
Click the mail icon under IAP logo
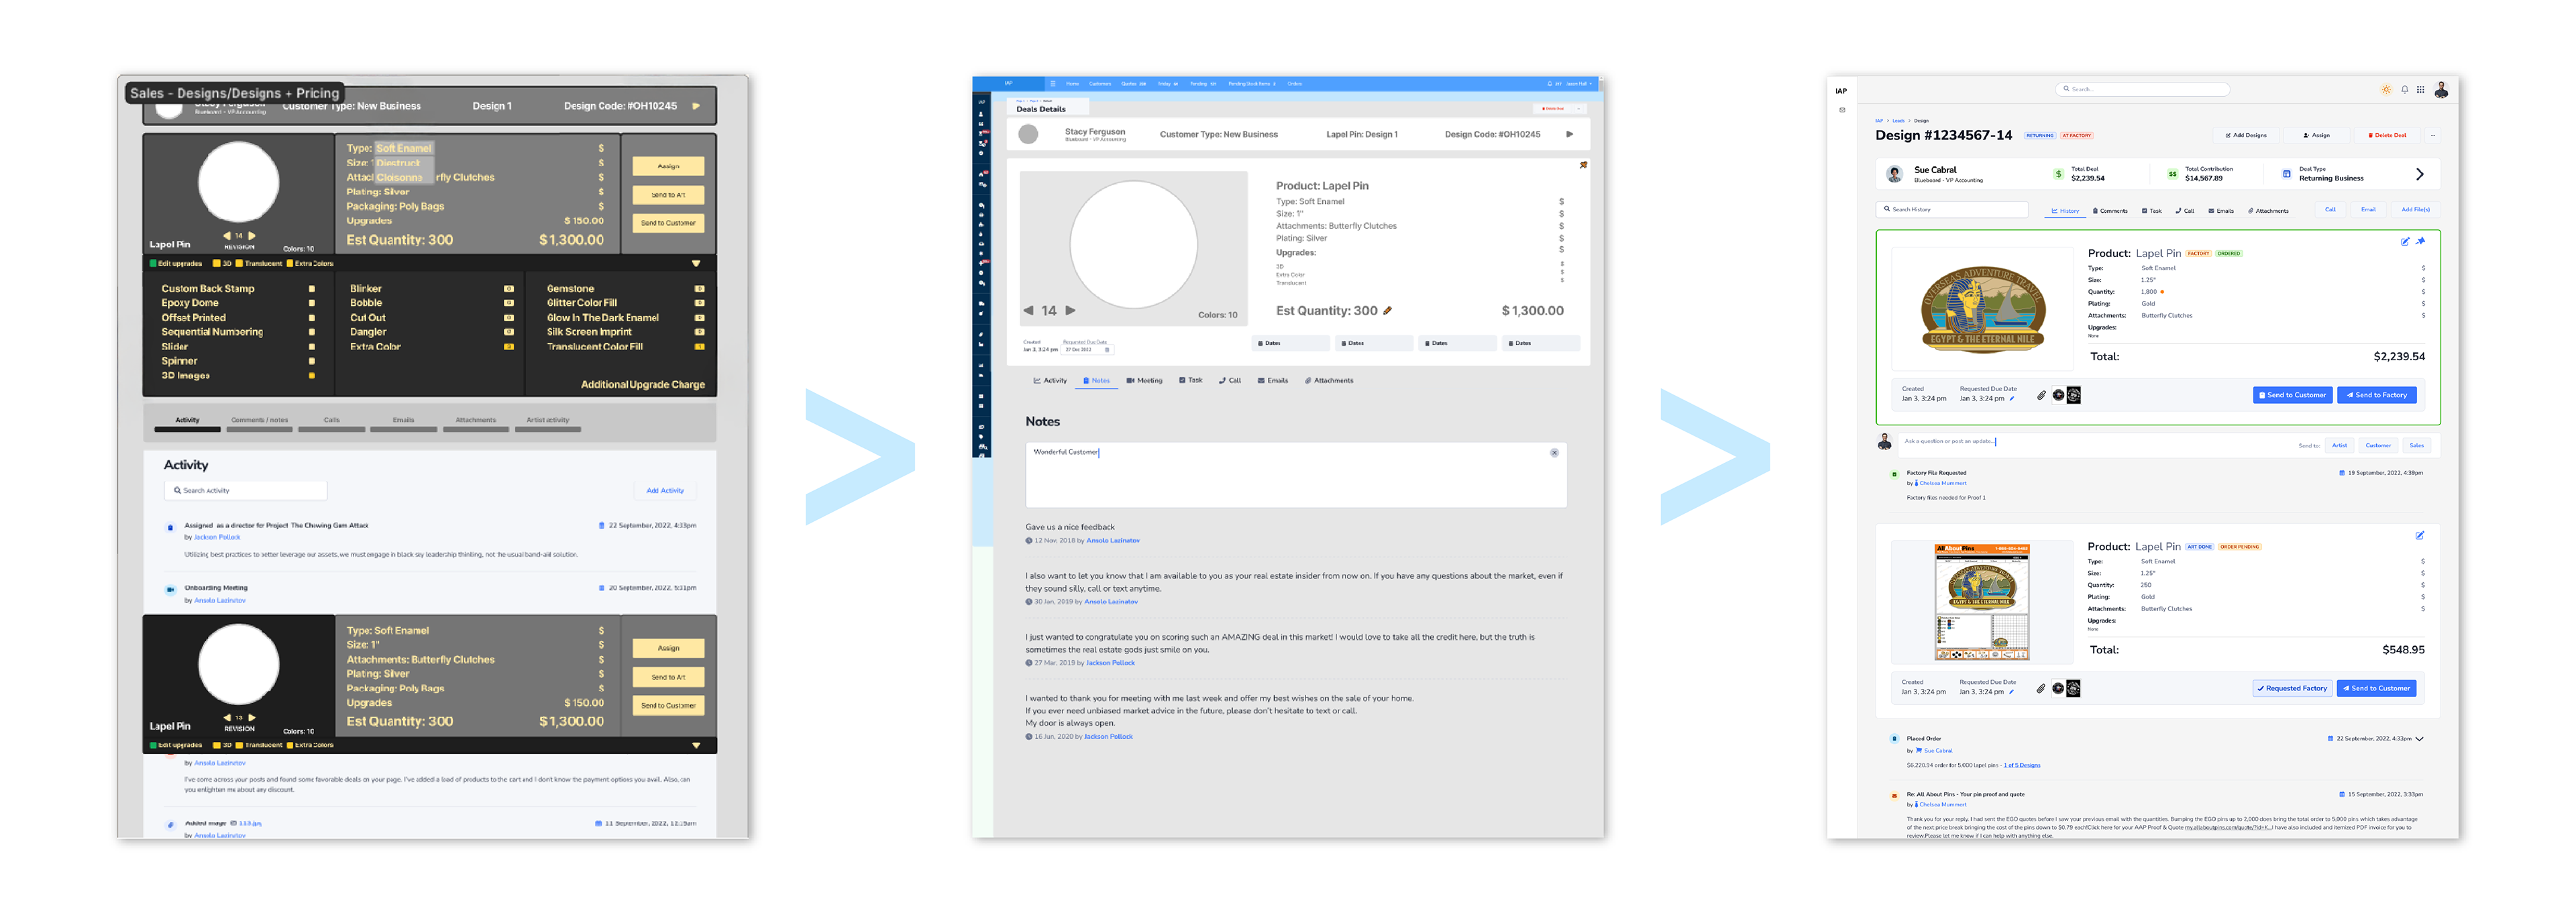[1842, 110]
